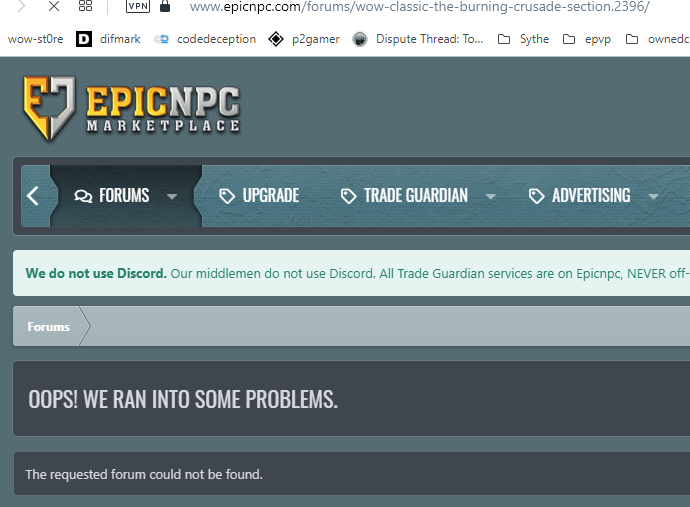The width and height of the screenshot is (690, 507).
Task: Click the Forums speech bubbles icon
Action: 83,196
